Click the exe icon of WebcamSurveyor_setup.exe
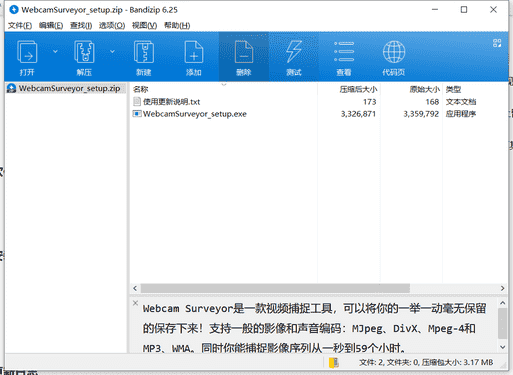The image size is (513, 375). click(137, 114)
